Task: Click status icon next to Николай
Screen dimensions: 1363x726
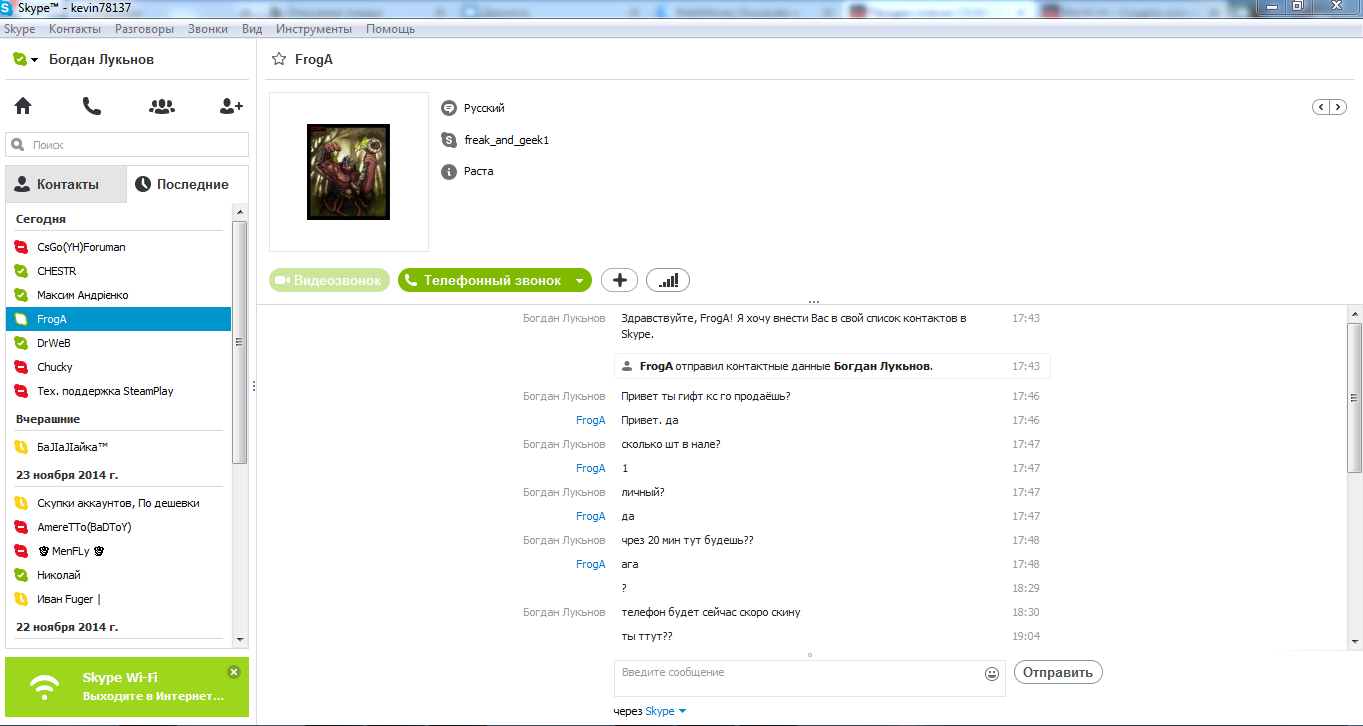Action: (21, 575)
